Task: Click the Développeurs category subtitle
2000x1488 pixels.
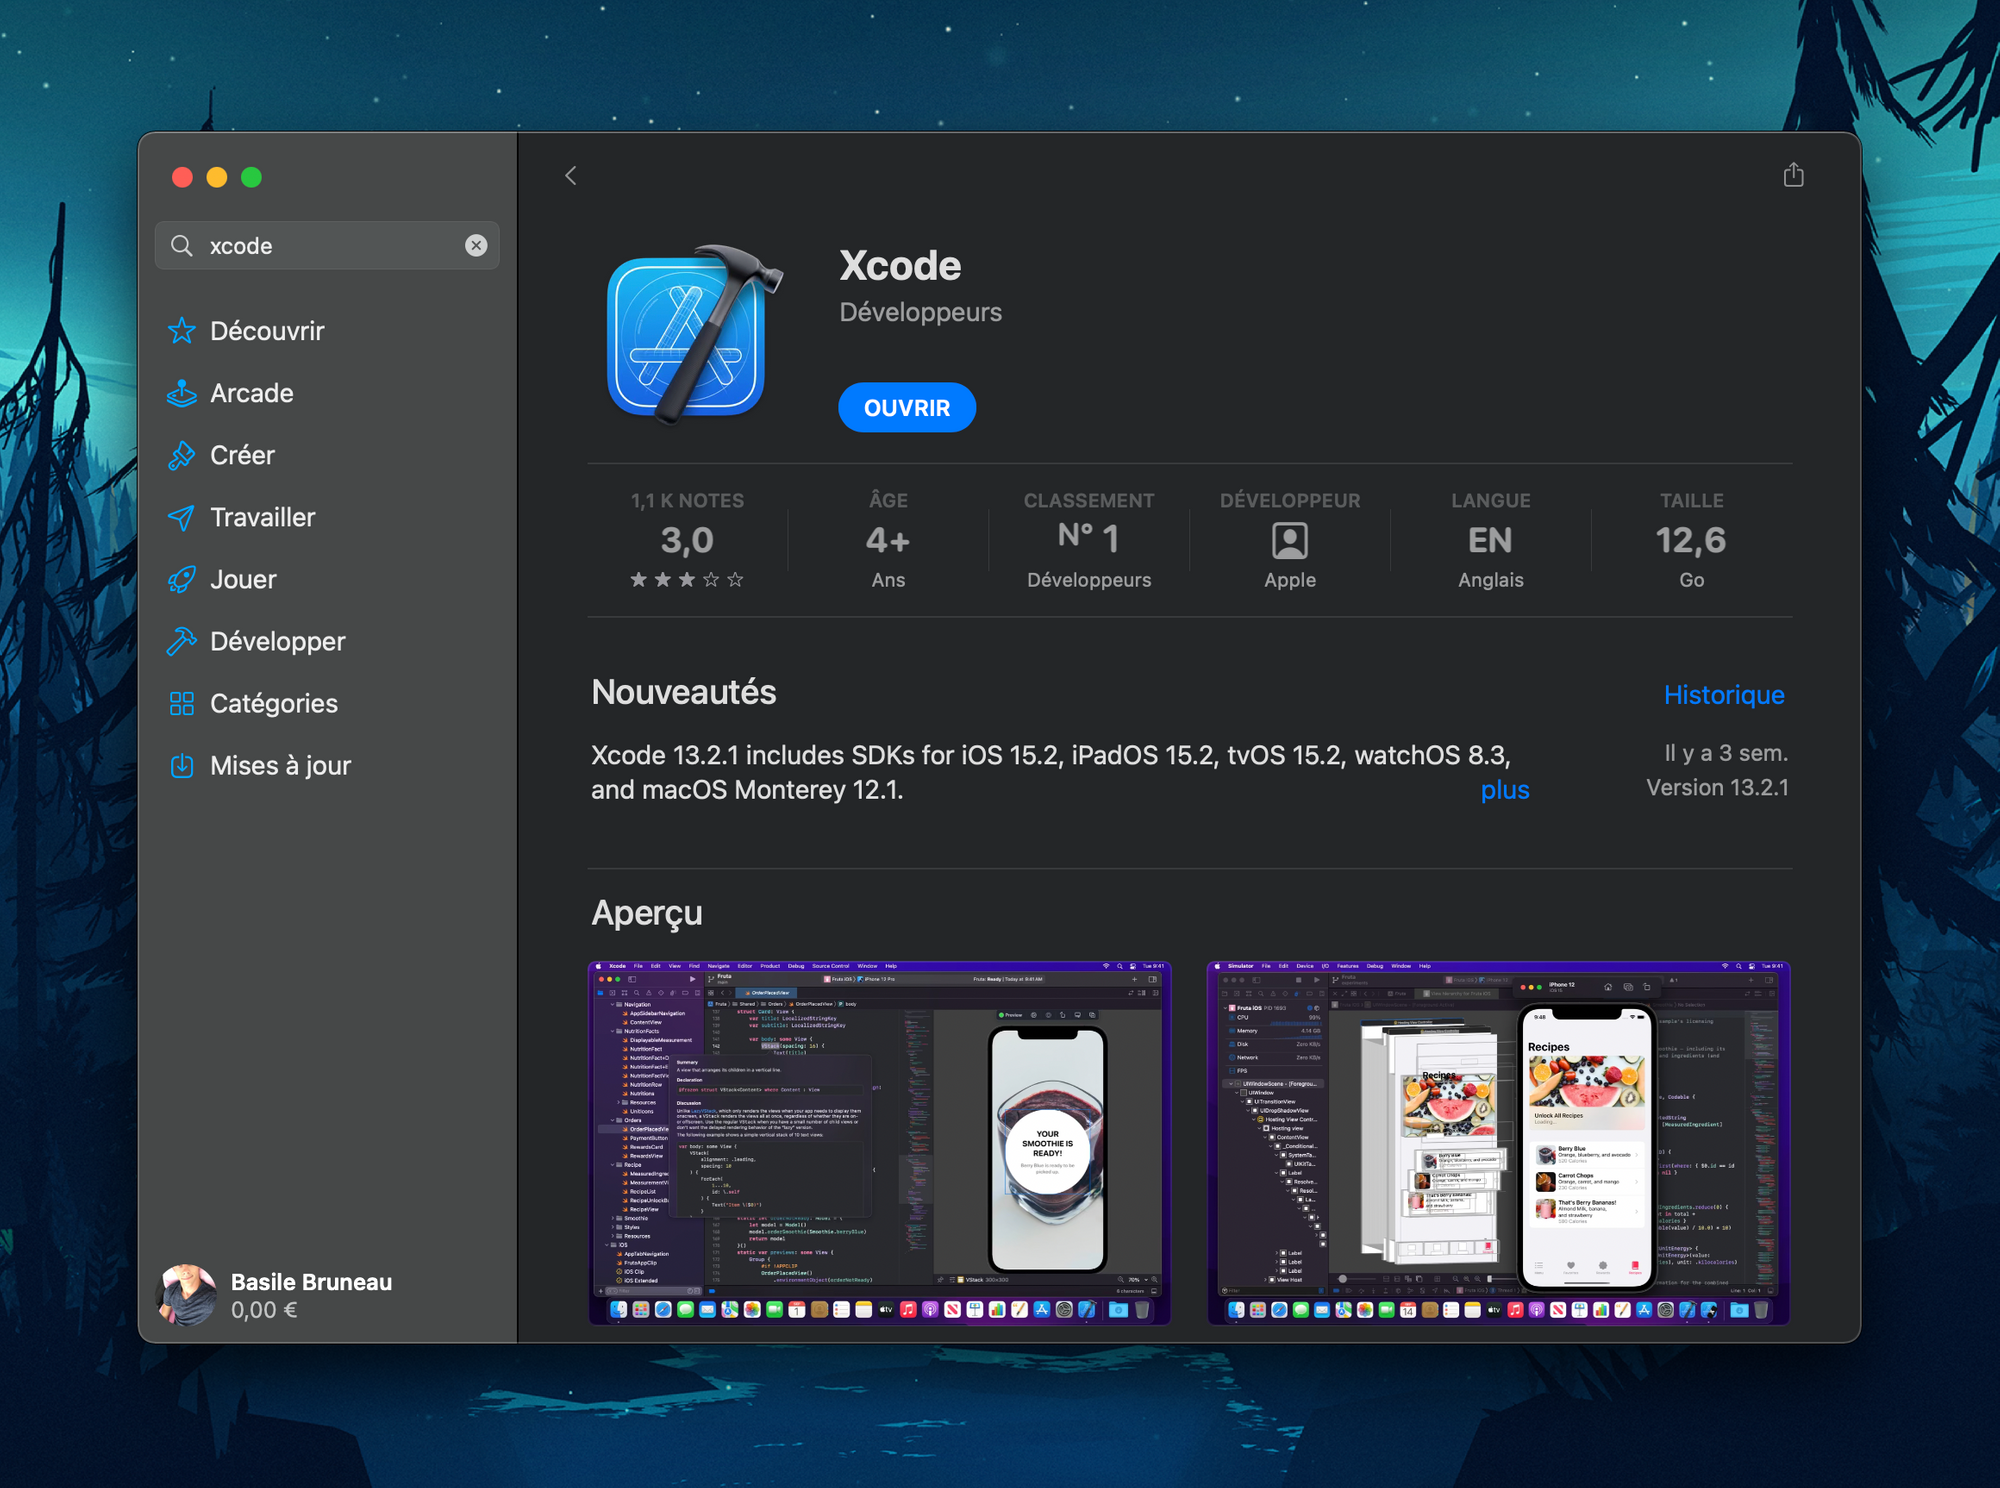Action: pyautogui.click(x=920, y=312)
